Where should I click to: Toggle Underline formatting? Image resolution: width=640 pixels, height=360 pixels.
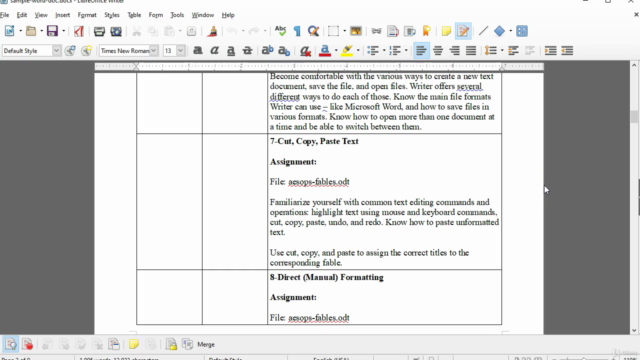click(231, 51)
